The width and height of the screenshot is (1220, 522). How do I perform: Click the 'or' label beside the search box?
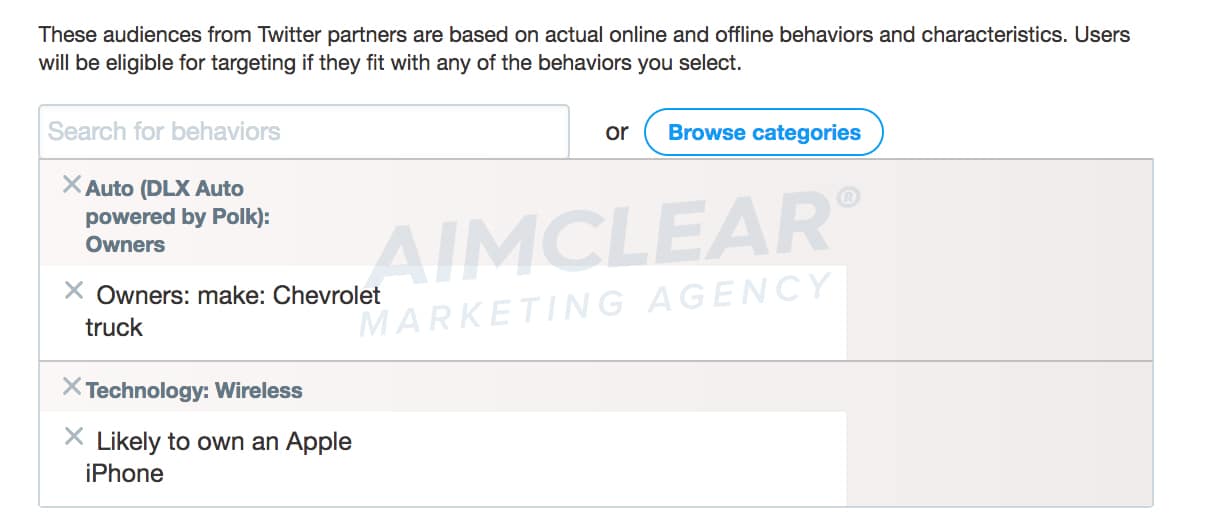tap(617, 132)
